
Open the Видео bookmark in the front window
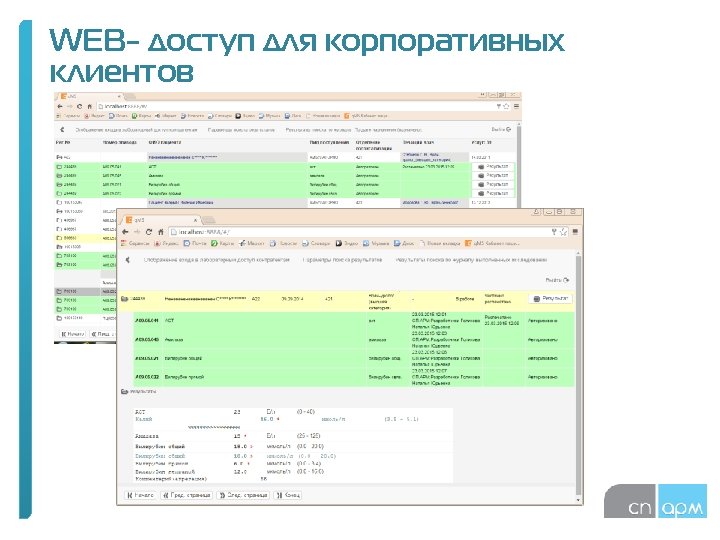click(x=347, y=243)
